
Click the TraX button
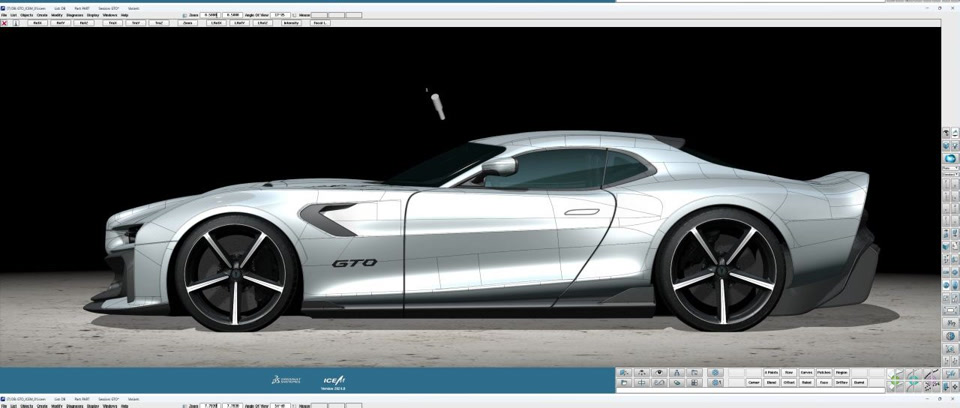113,23
